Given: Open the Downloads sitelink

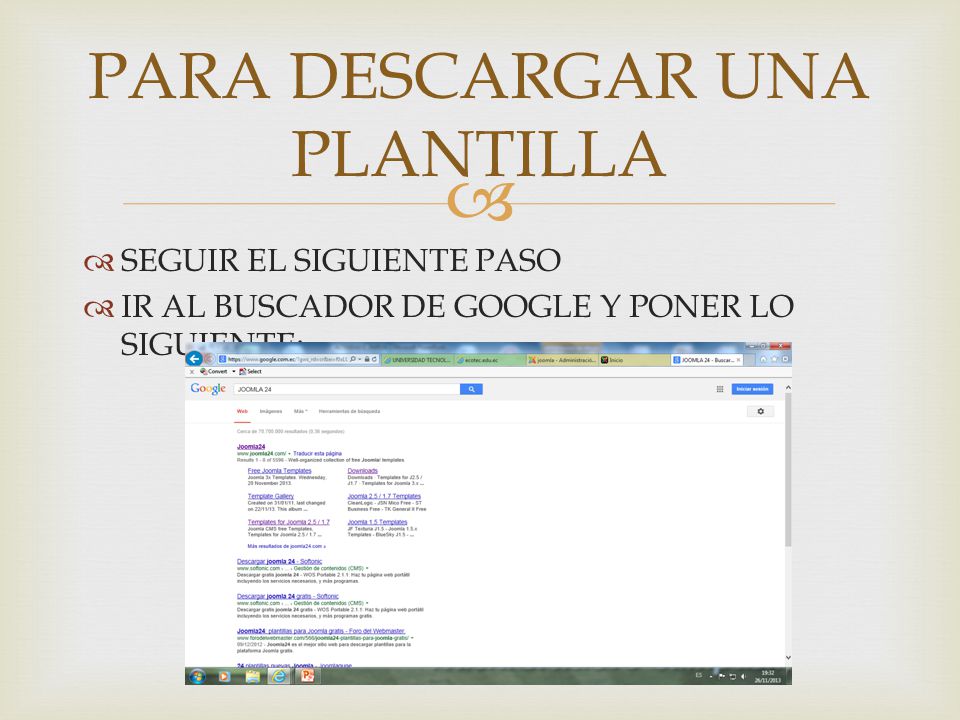Looking at the screenshot, I should [362, 470].
